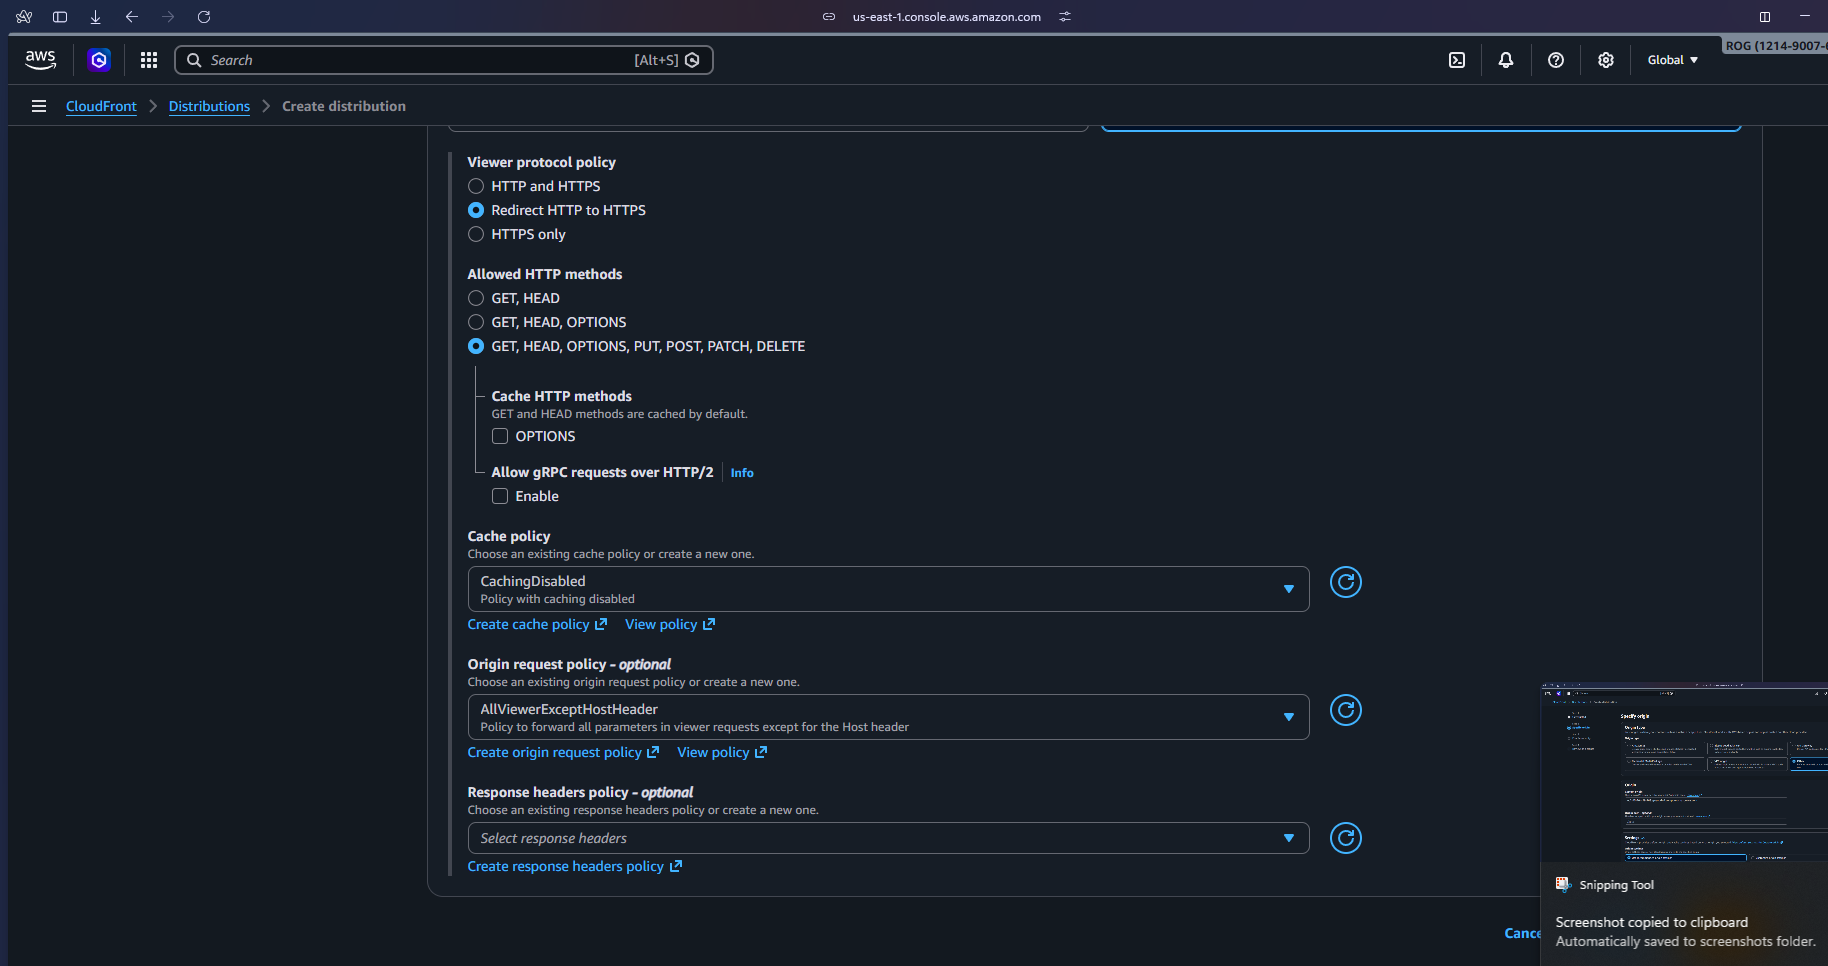
Task: Expand the CachingDisabled cache policy dropdown
Action: pyautogui.click(x=888, y=589)
